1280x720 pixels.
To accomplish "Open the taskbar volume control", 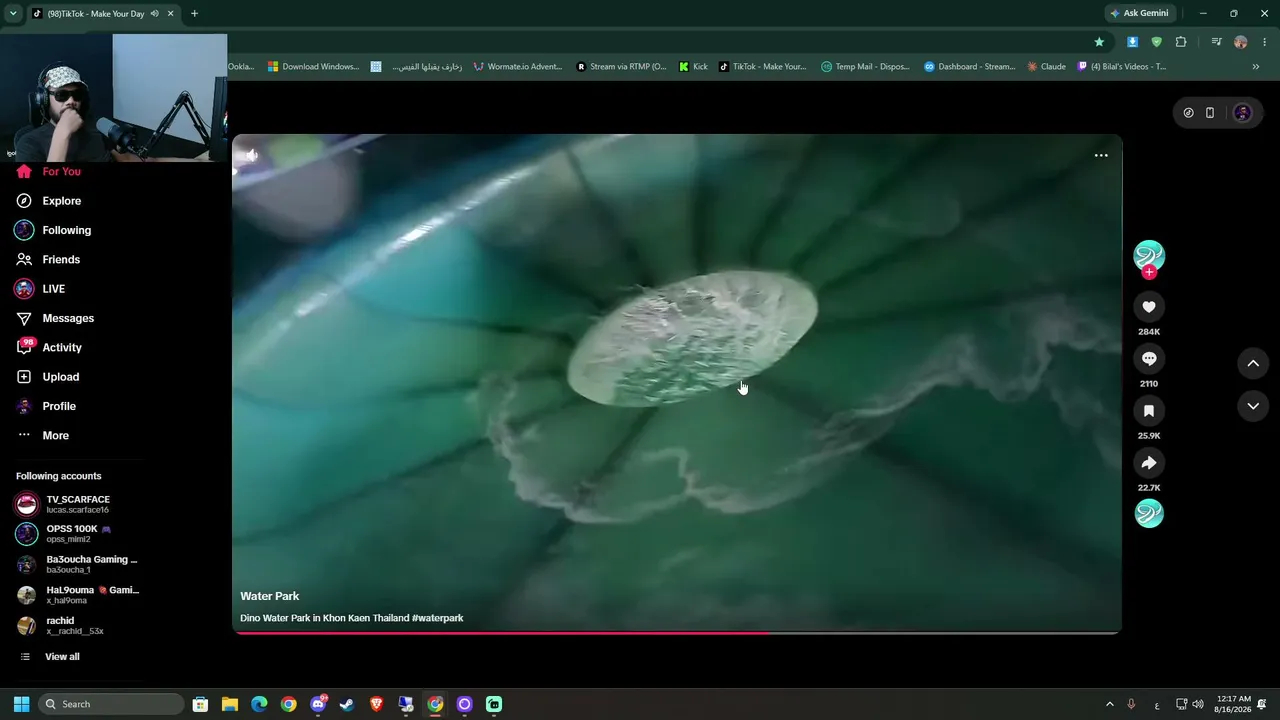I will point(1198,704).
